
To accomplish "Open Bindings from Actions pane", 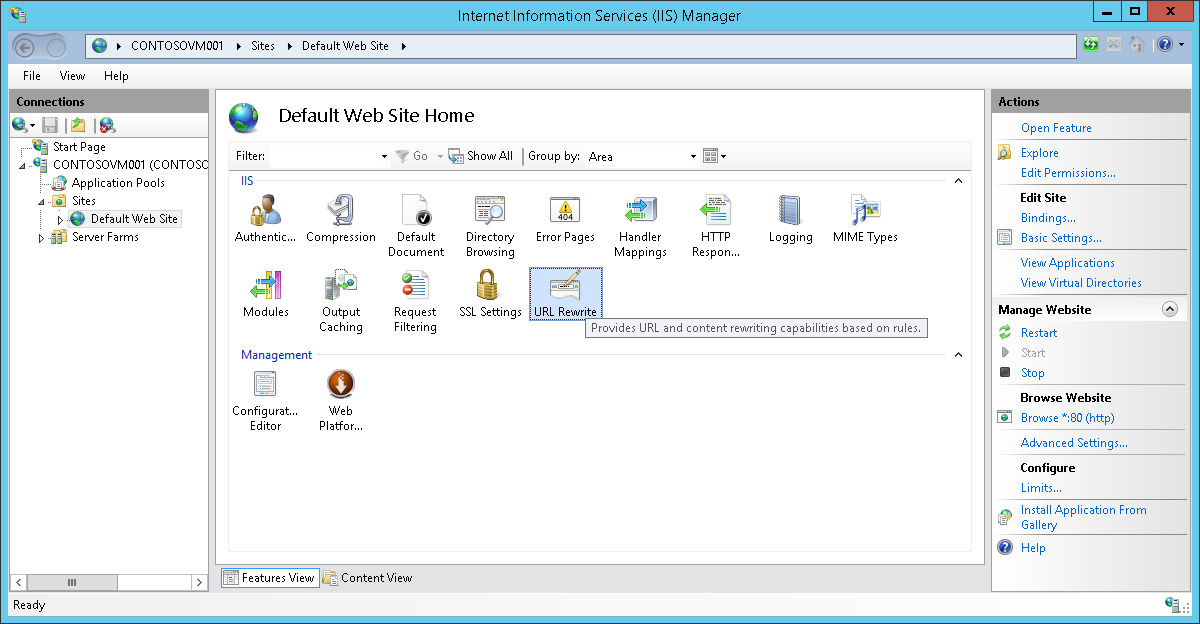I will pos(1048,218).
